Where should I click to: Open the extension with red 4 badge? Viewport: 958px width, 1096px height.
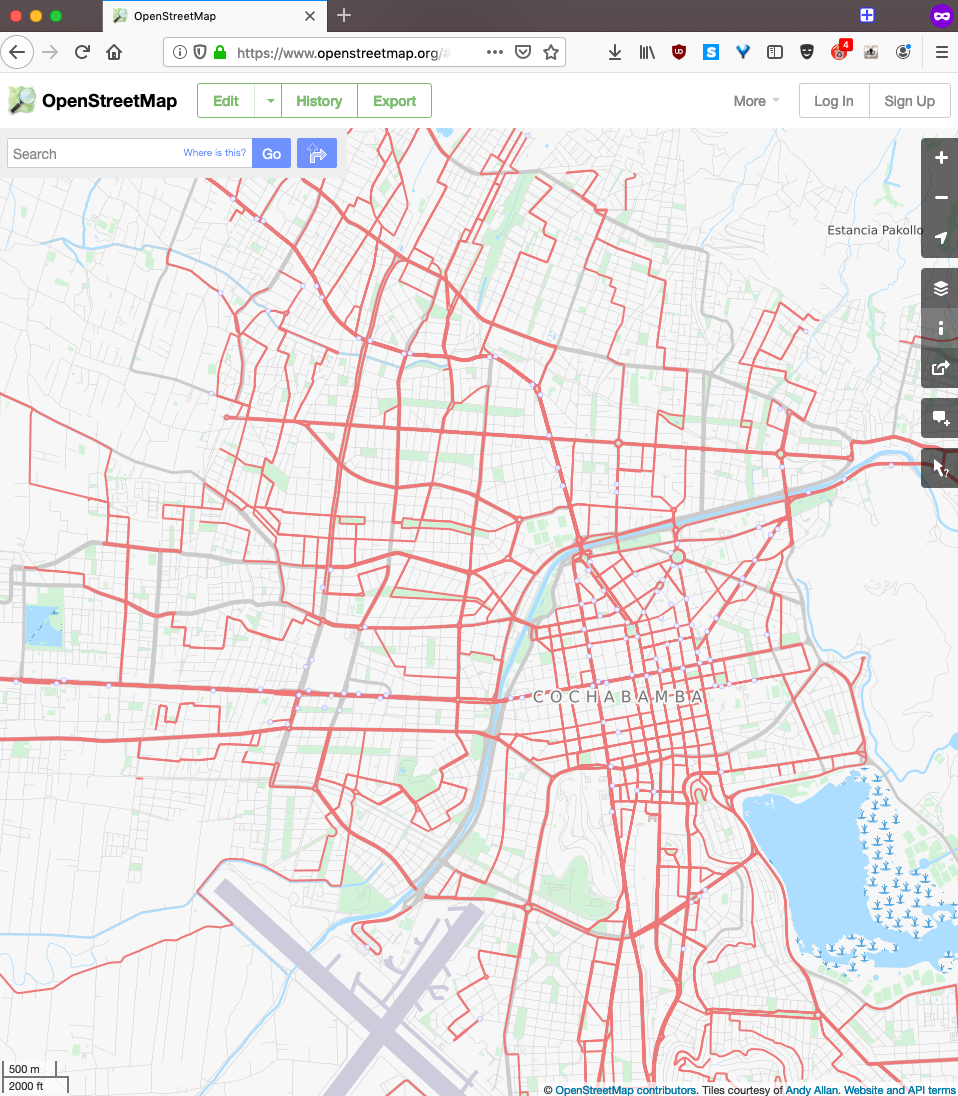click(839, 51)
